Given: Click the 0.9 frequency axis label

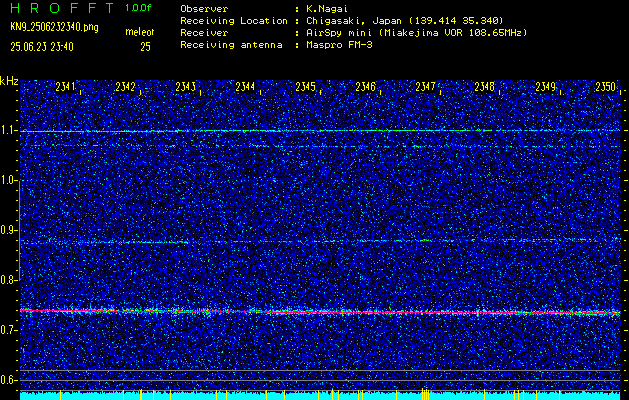Looking at the screenshot, I should [x=8, y=230].
